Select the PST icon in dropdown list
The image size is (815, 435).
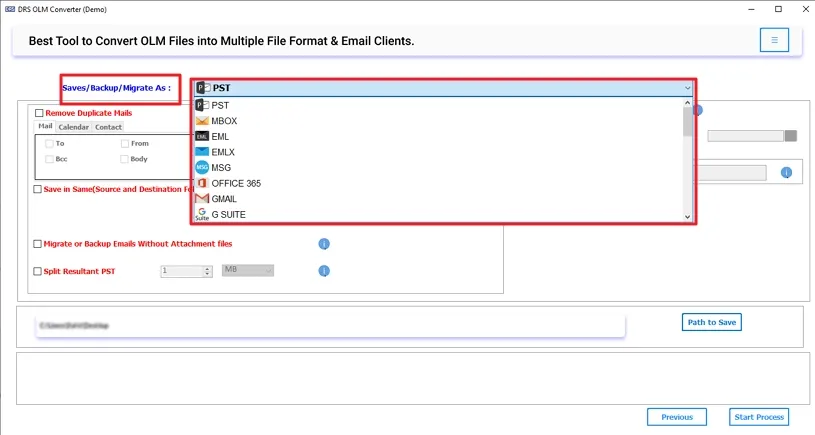[202, 105]
